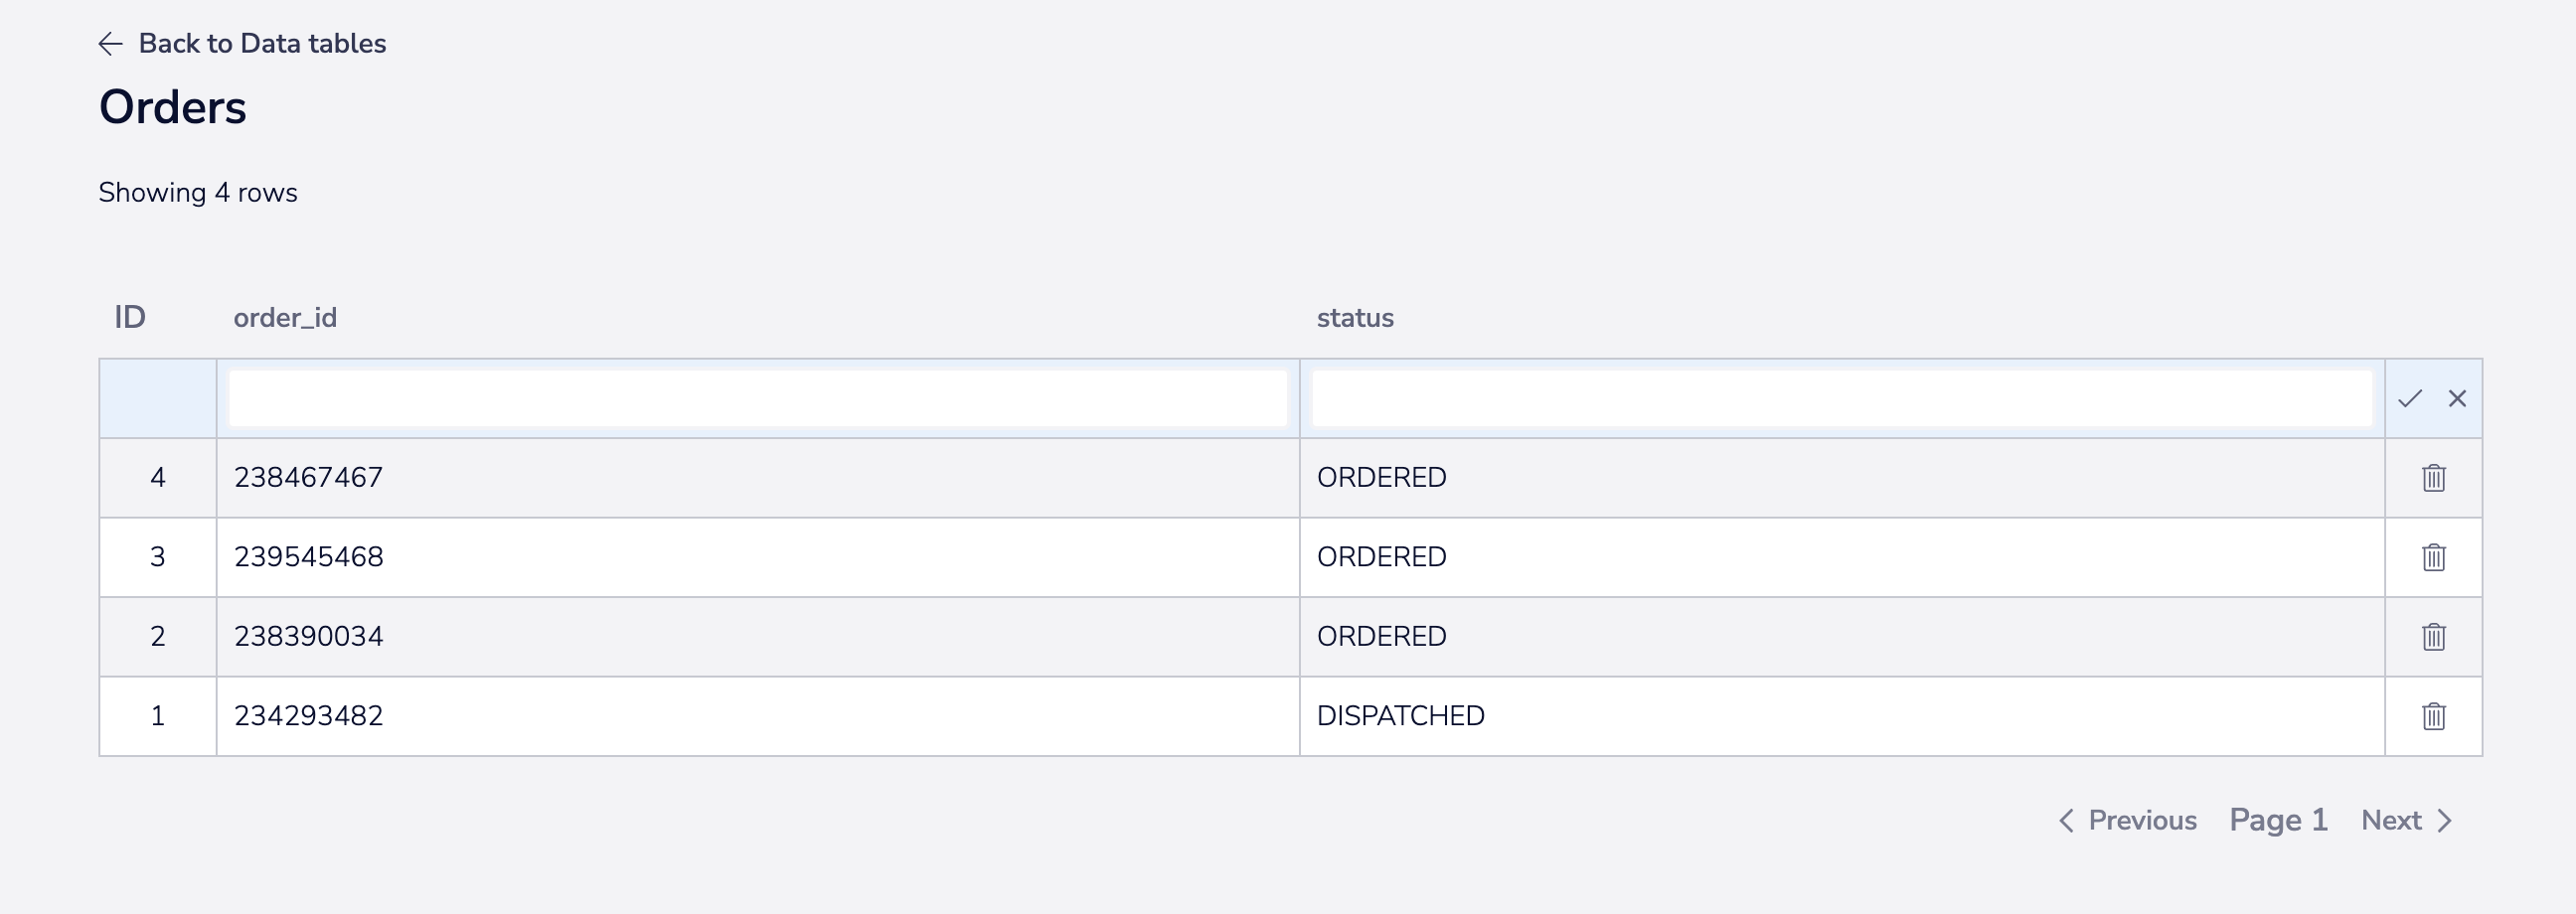Select the row containing order 239545468
Image resolution: width=2576 pixels, height=914 pixels.
point(700,557)
